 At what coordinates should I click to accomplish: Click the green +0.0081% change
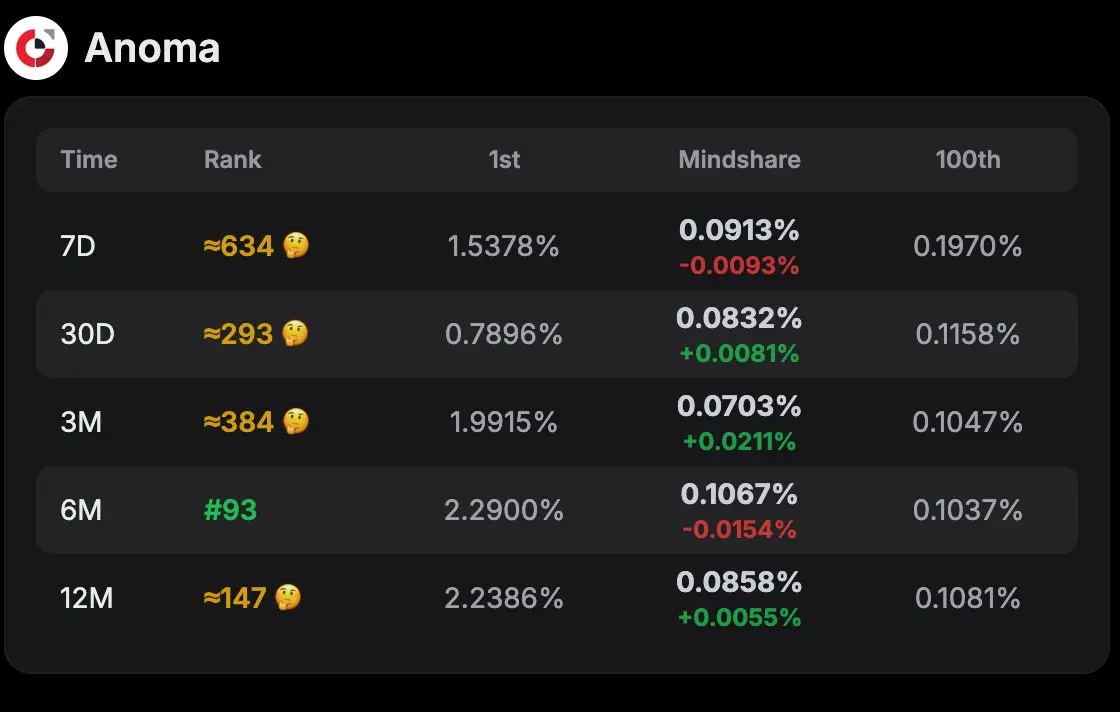[739, 354]
